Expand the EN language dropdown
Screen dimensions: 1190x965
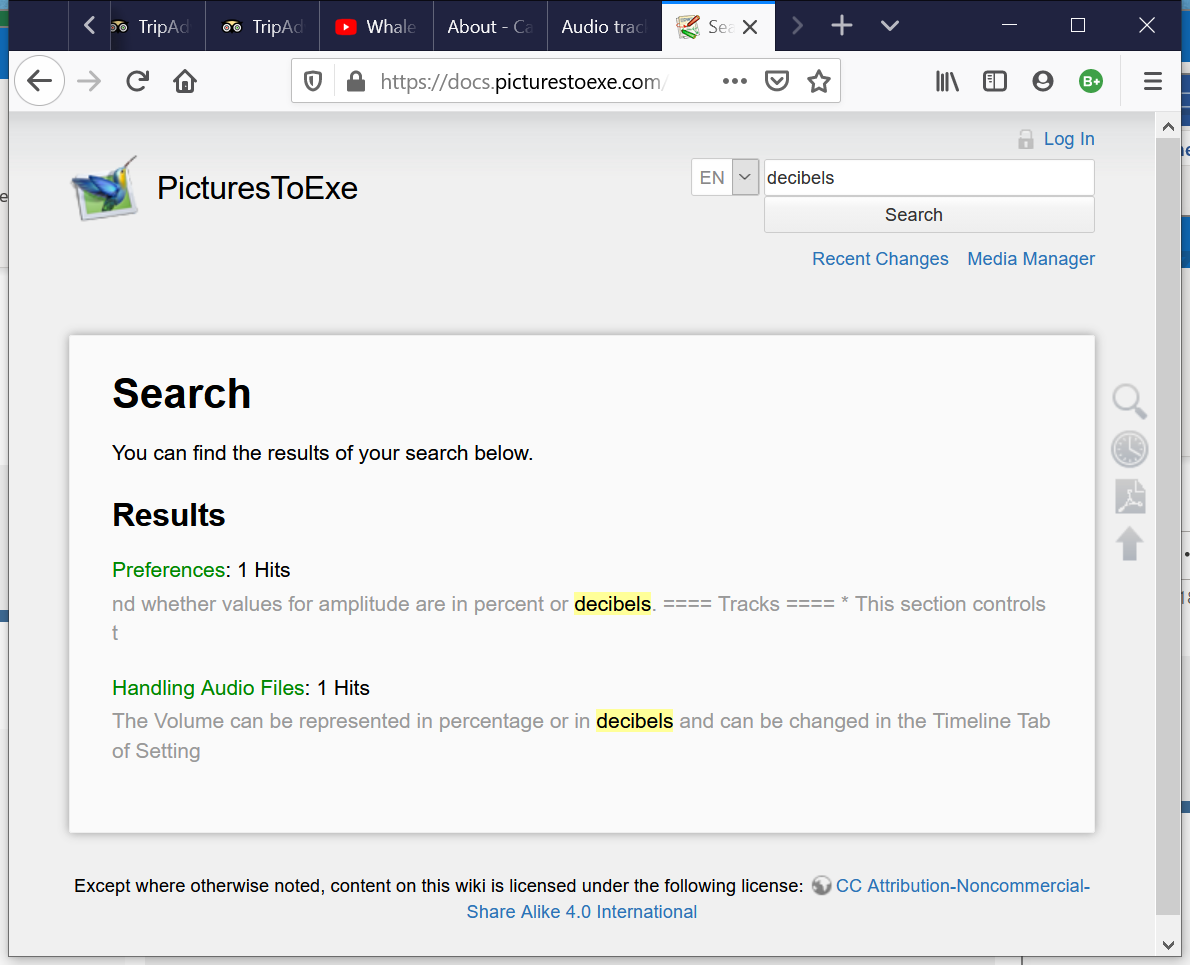pyautogui.click(x=745, y=178)
